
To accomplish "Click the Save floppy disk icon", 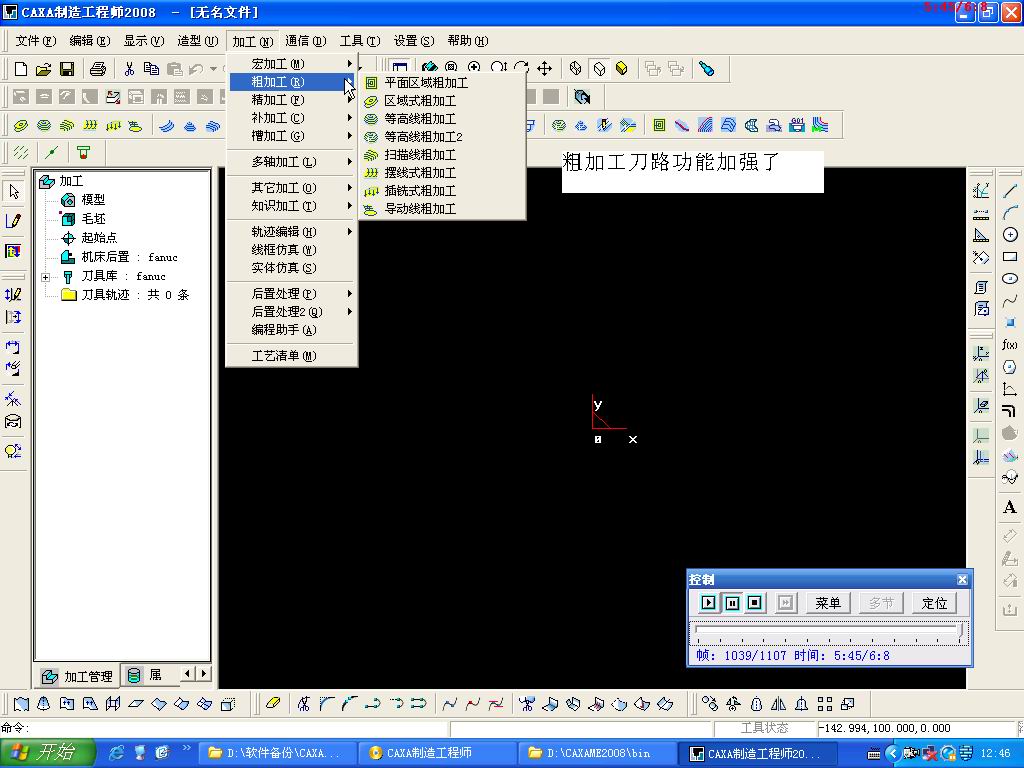I will point(67,69).
